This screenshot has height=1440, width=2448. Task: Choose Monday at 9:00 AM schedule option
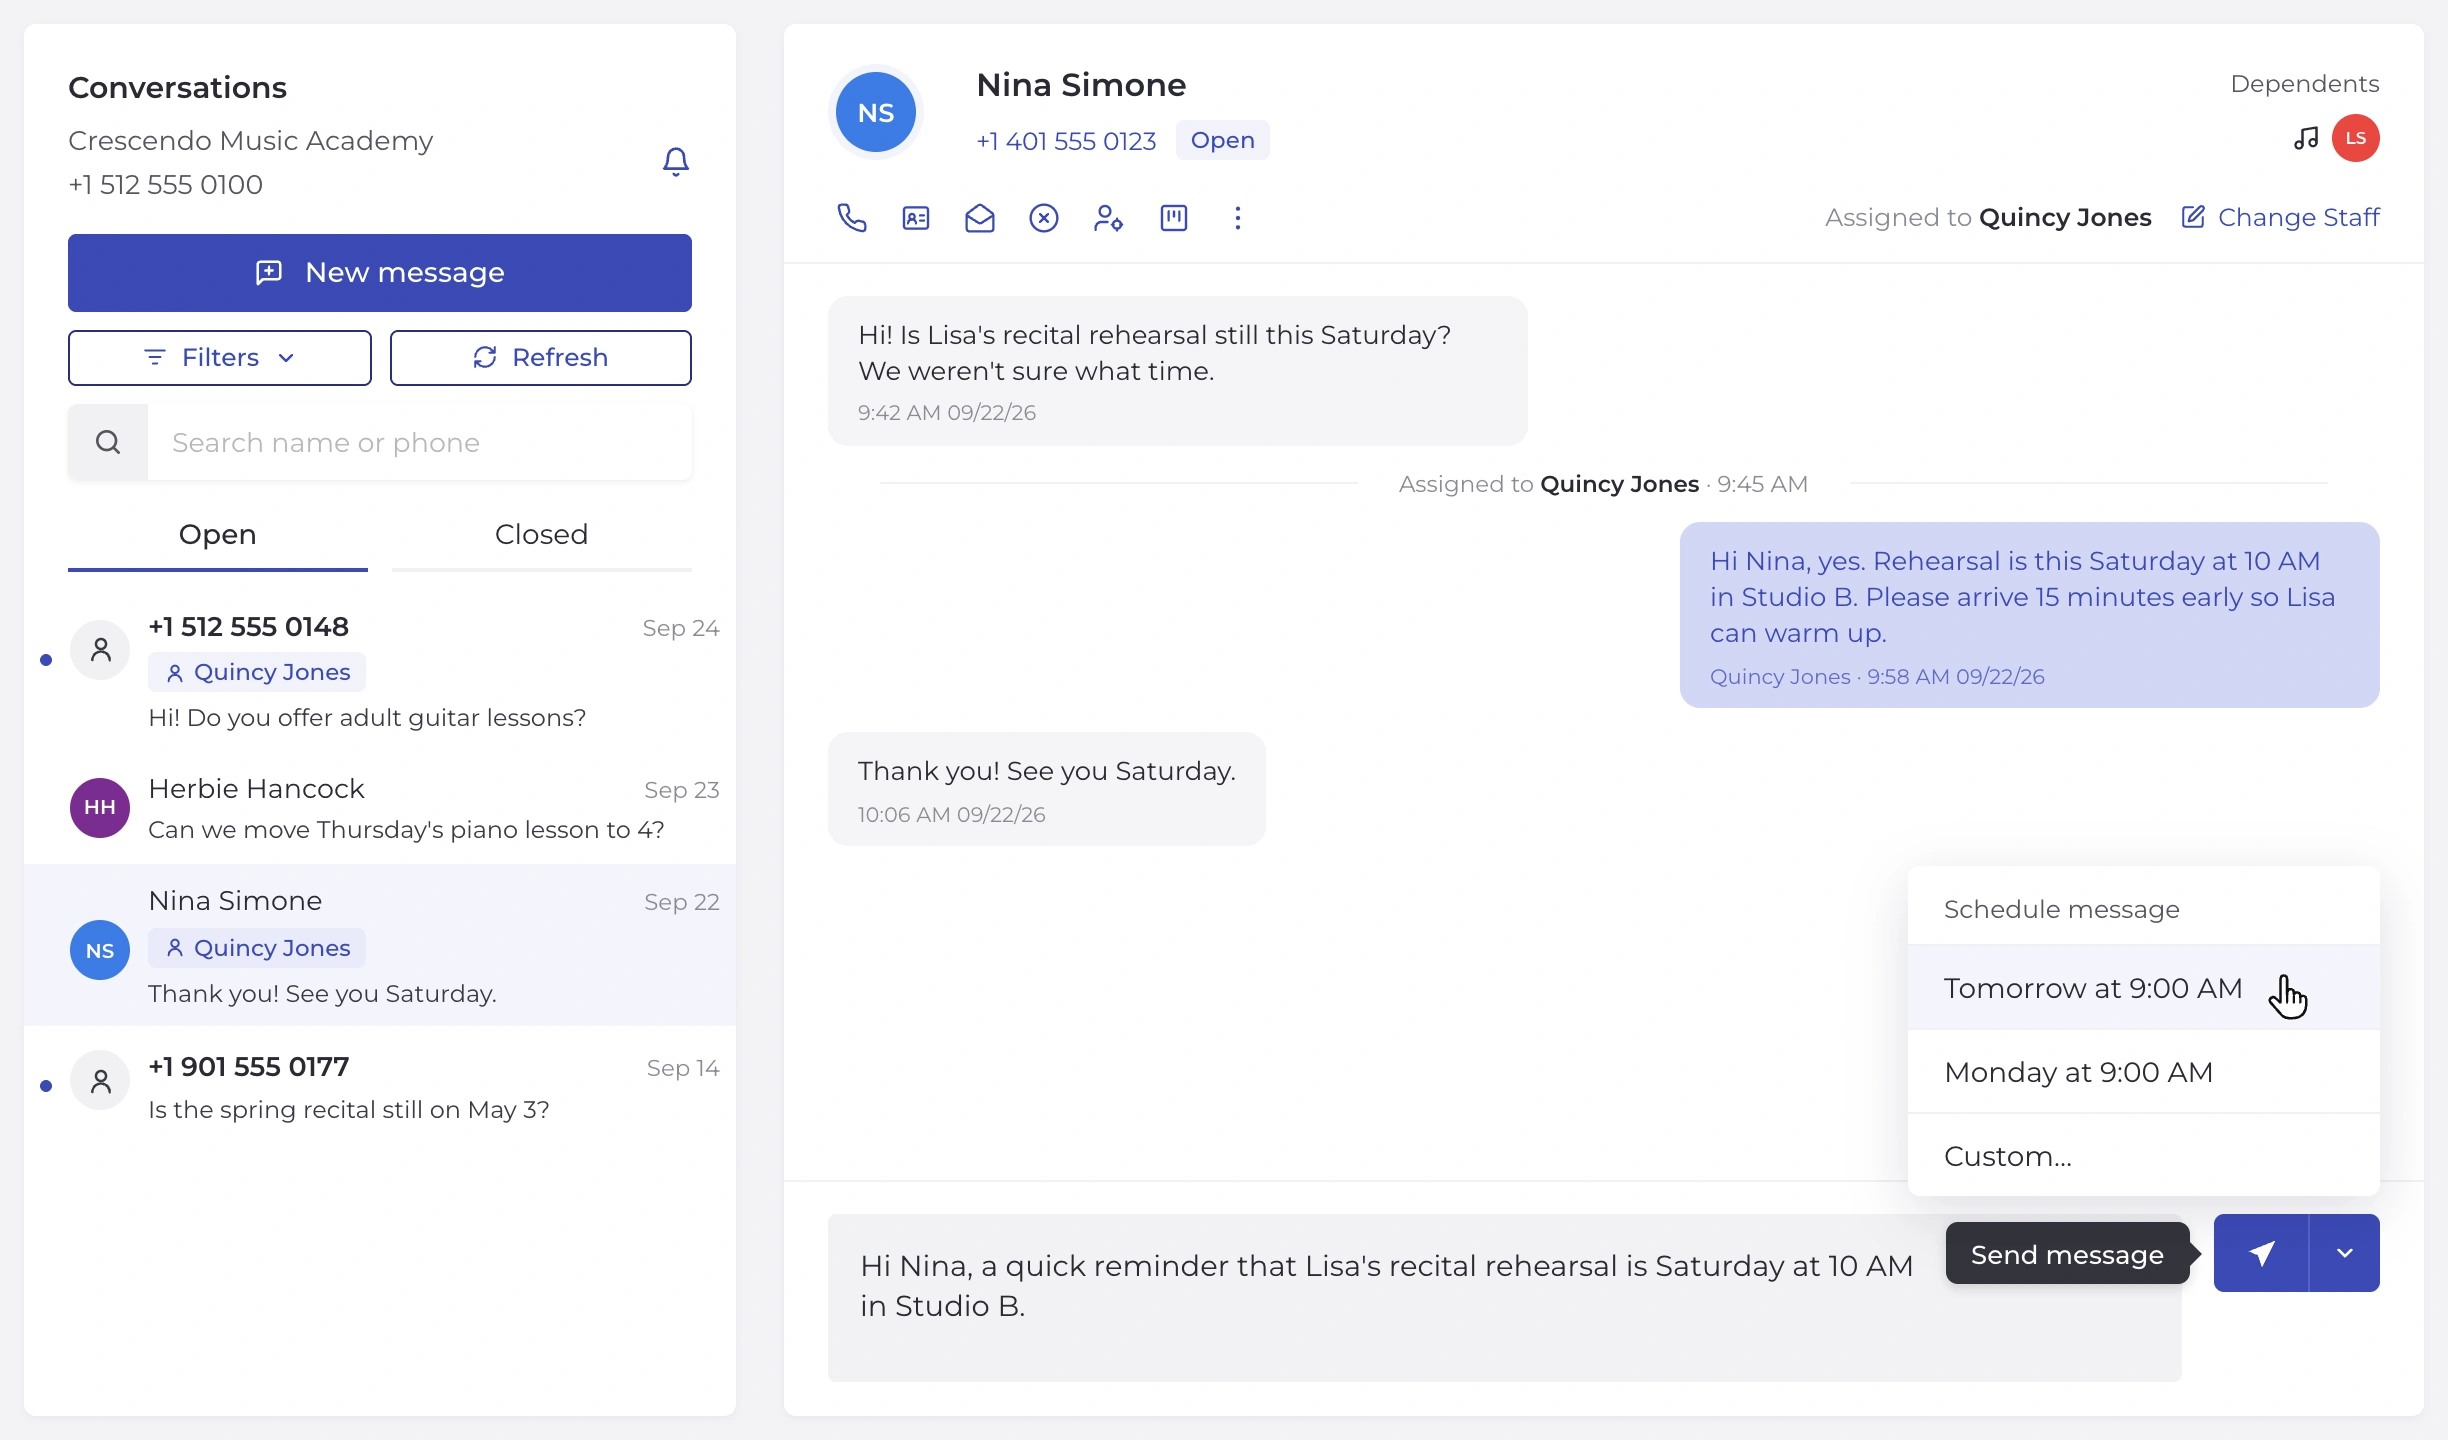pyautogui.click(x=2144, y=1072)
